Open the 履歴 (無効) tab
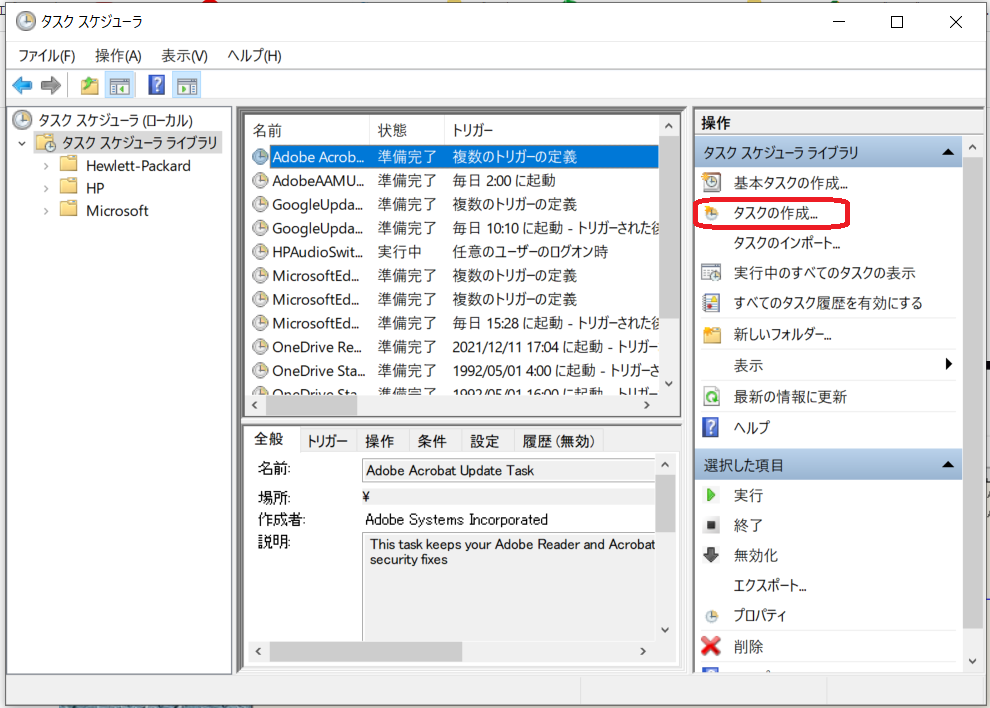This screenshot has height=708, width=990. [x=557, y=441]
